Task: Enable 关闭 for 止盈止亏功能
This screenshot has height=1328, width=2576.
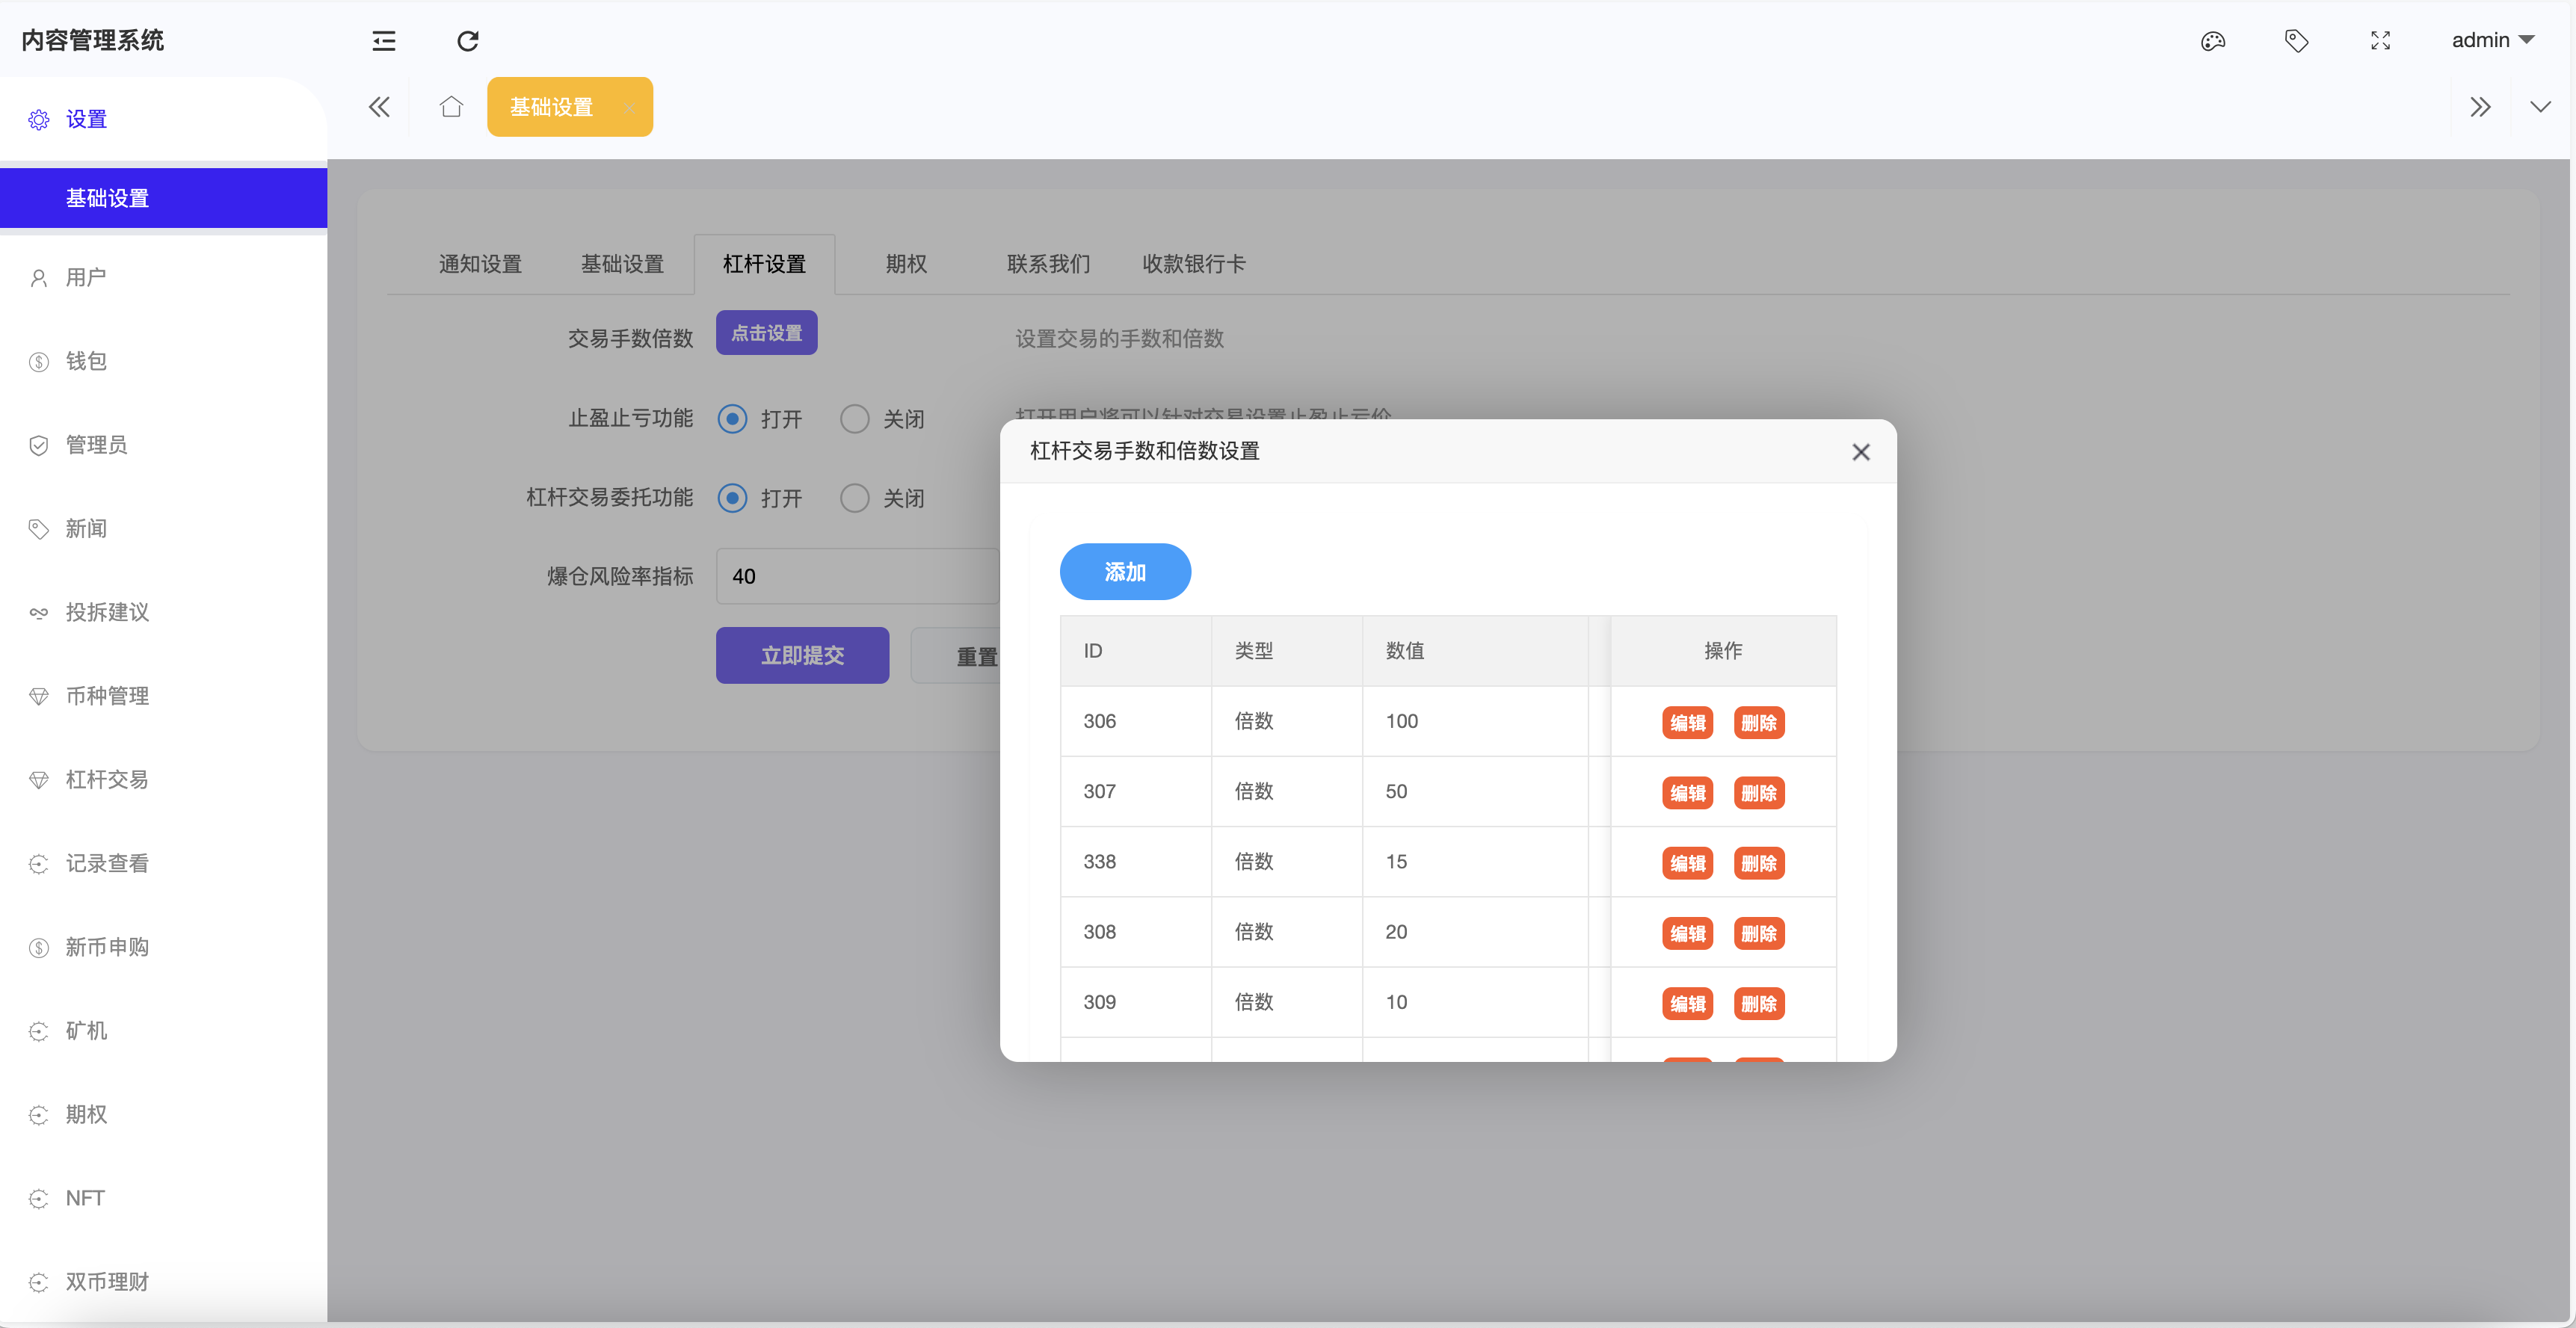Action: coord(855,419)
